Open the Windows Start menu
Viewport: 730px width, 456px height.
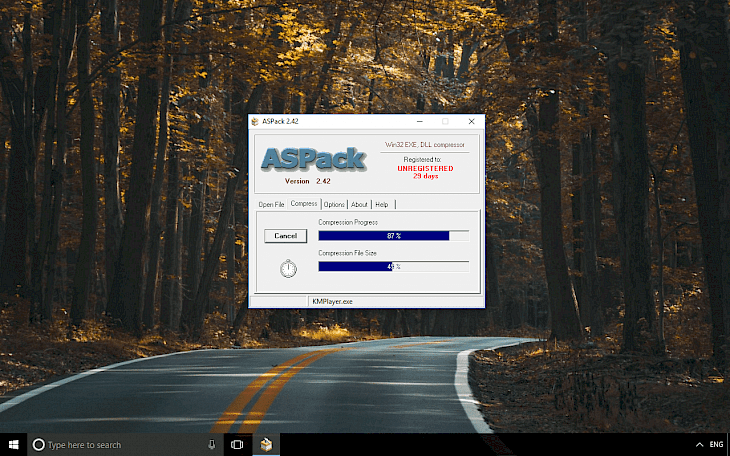(14, 445)
